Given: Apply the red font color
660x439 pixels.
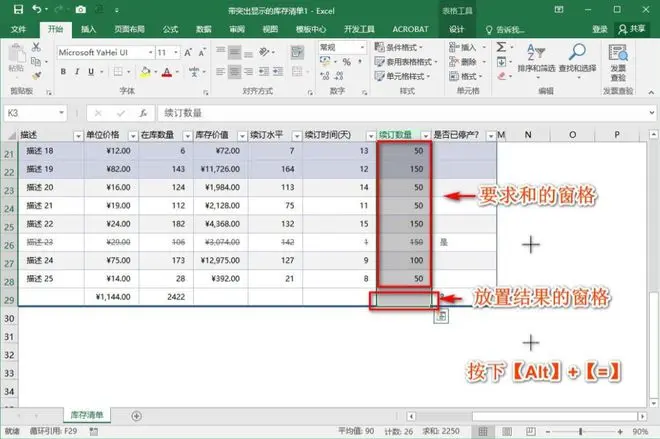Looking at the screenshot, I should [167, 72].
